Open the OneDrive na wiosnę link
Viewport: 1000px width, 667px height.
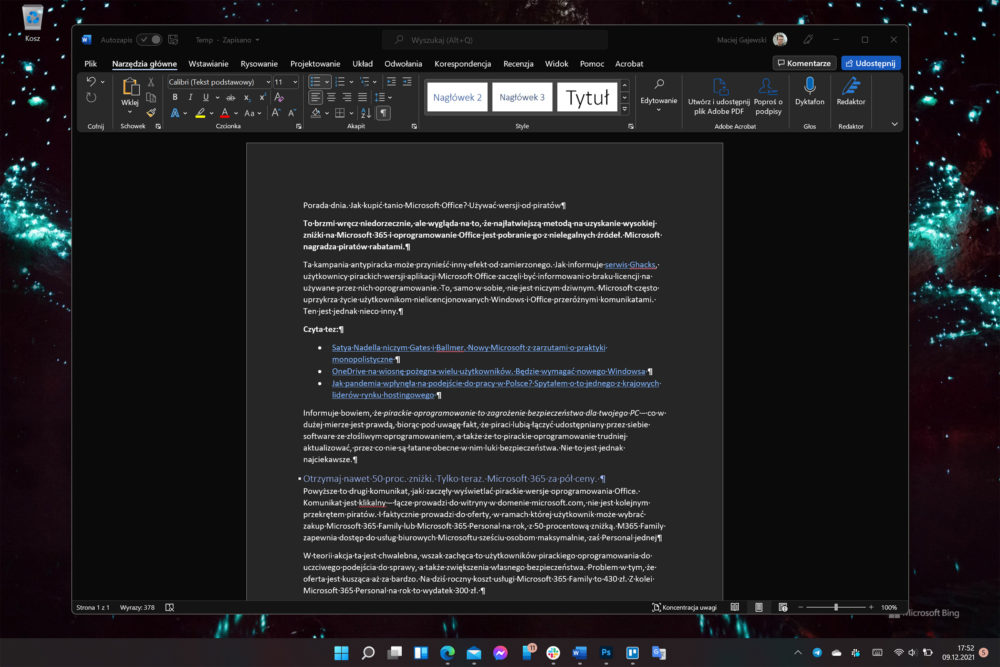coord(489,371)
